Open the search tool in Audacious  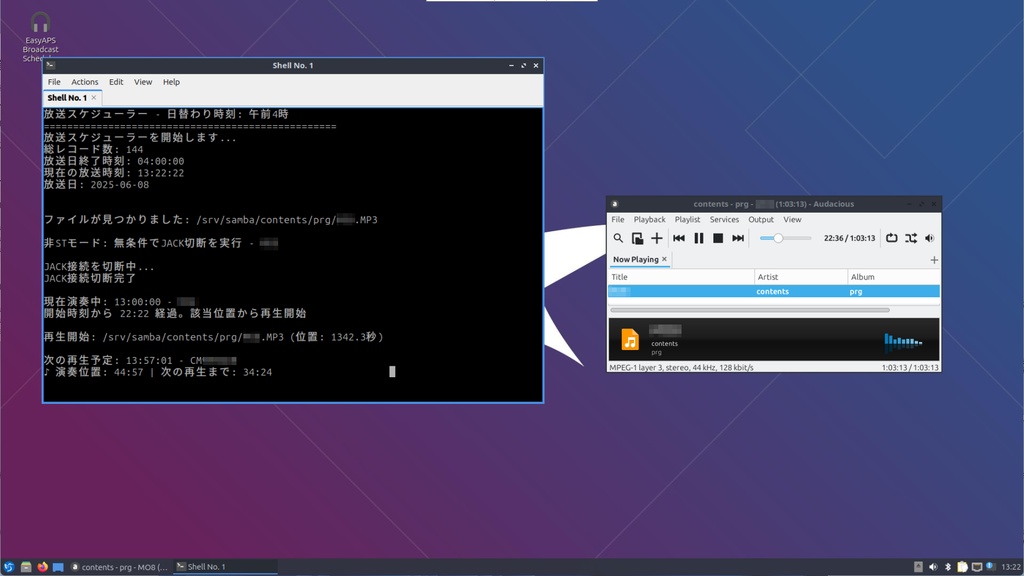[618, 238]
